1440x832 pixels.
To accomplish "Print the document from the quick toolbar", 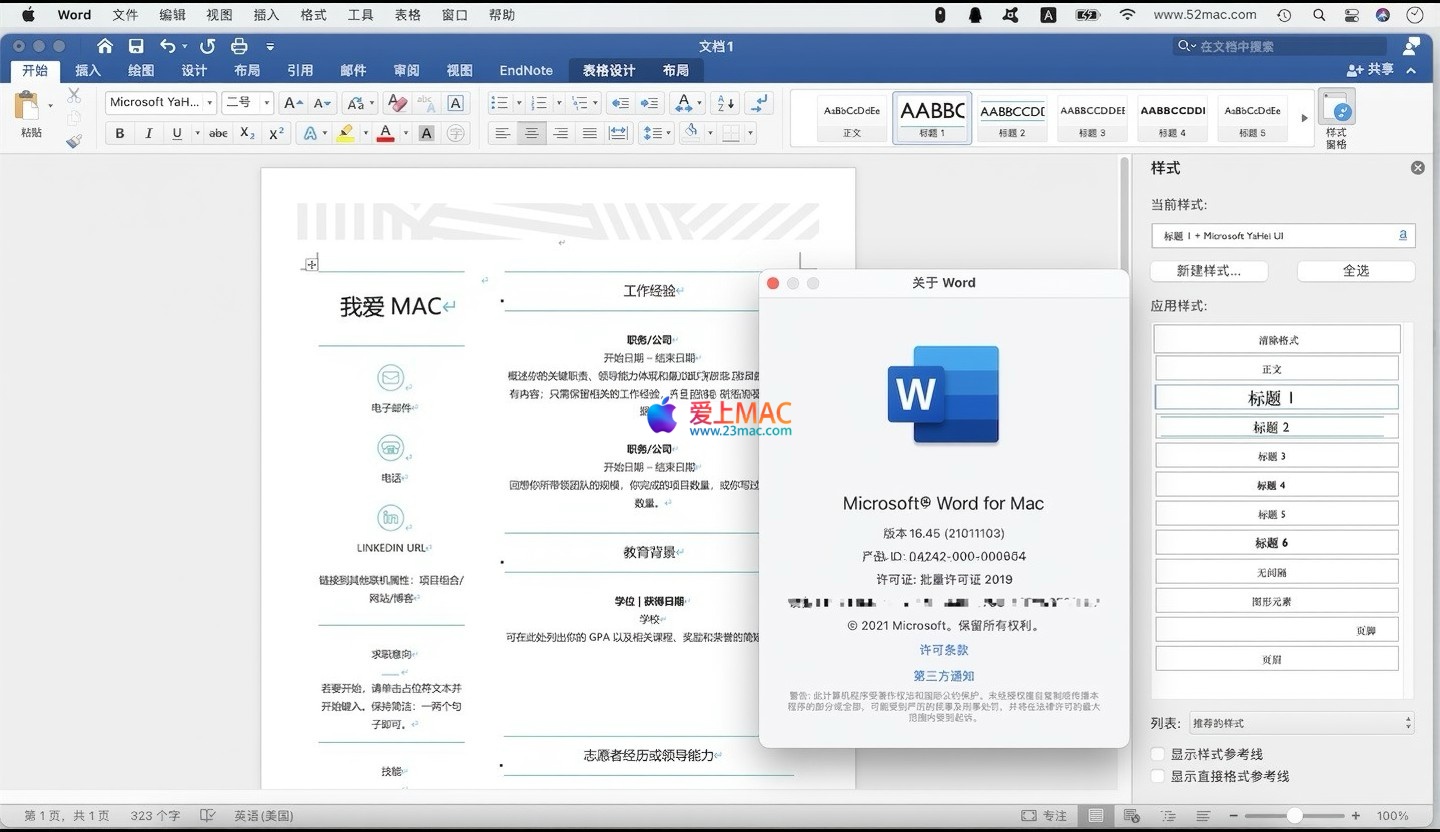I will pyautogui.click(x=239, y=46).
